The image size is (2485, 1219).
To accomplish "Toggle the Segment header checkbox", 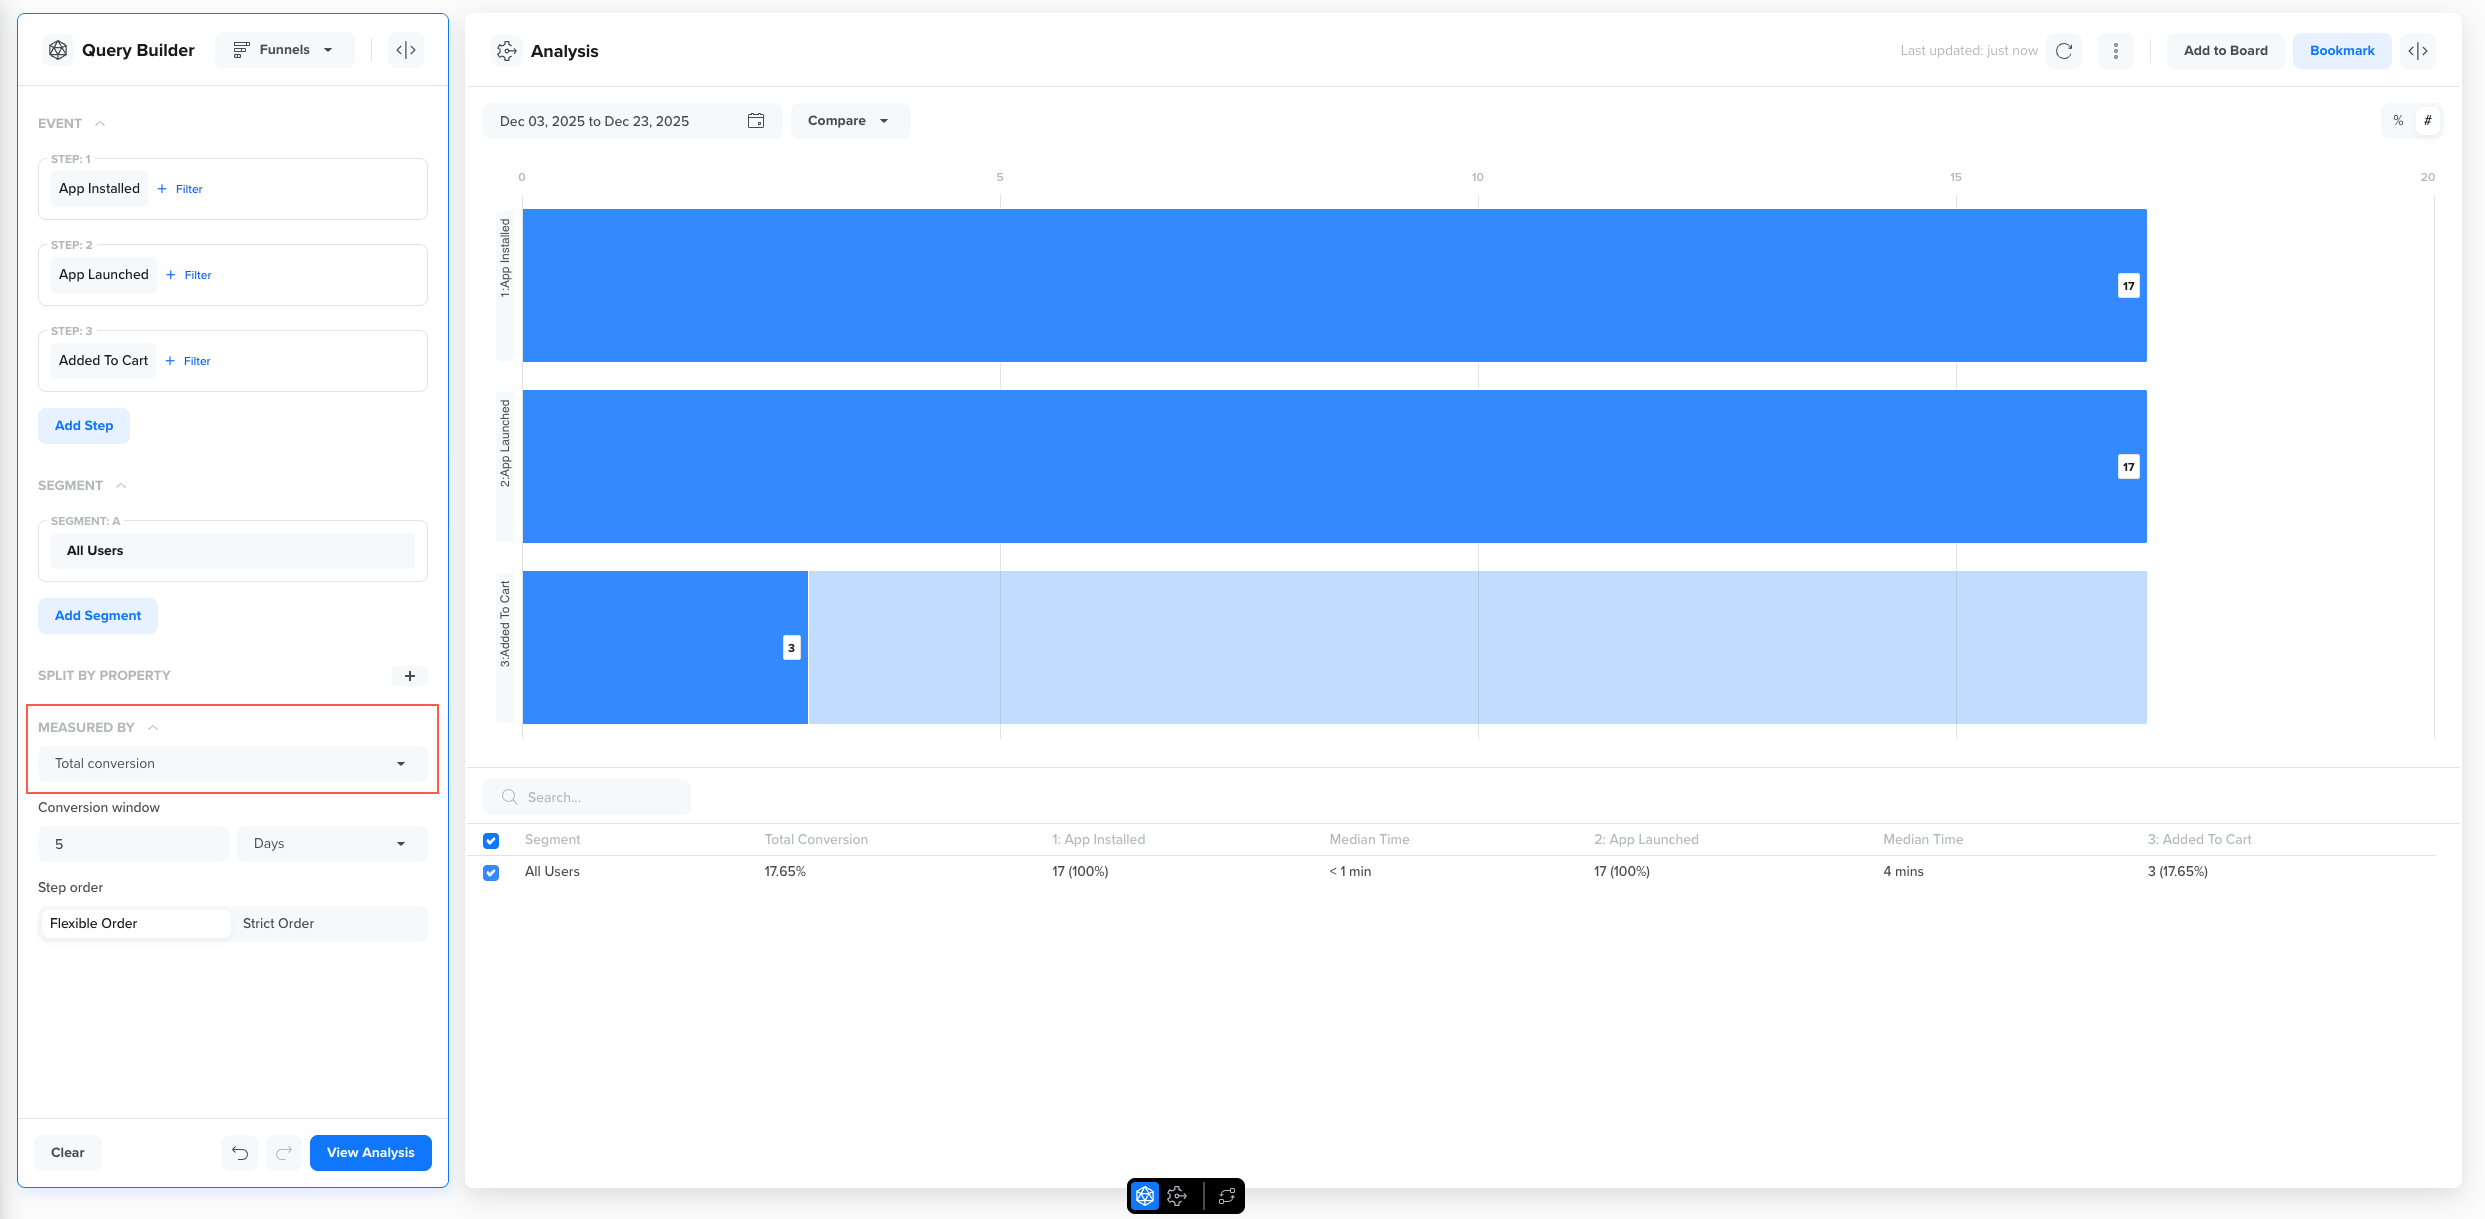I will click(491, 840).
